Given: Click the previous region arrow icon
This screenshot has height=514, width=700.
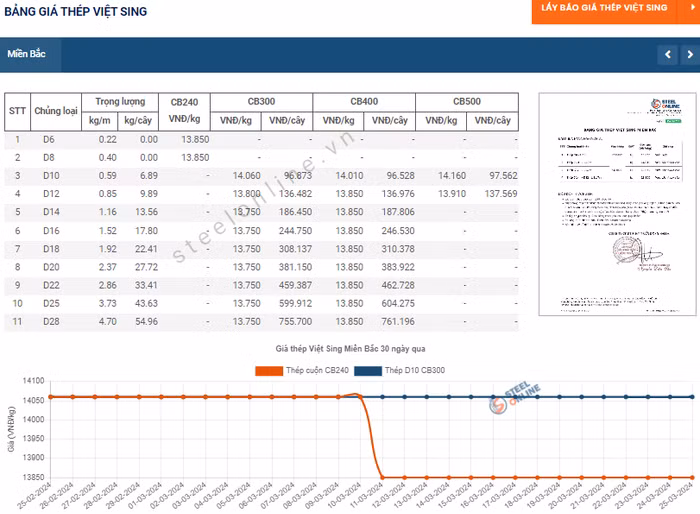Looking at the screenshot, I should point(667,54).
